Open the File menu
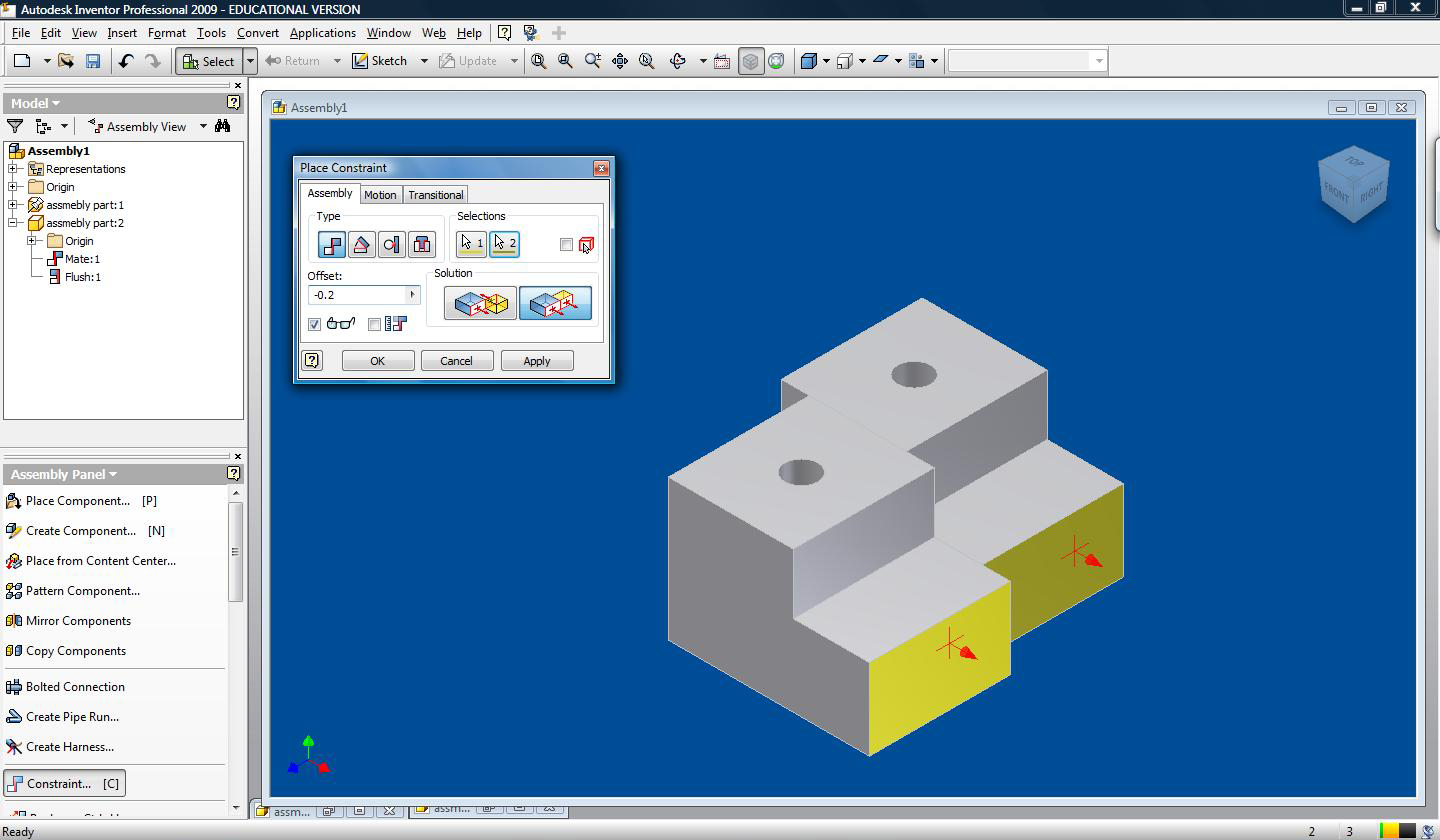The width and height of the screenshot is (1440, 840). point(21,33)
